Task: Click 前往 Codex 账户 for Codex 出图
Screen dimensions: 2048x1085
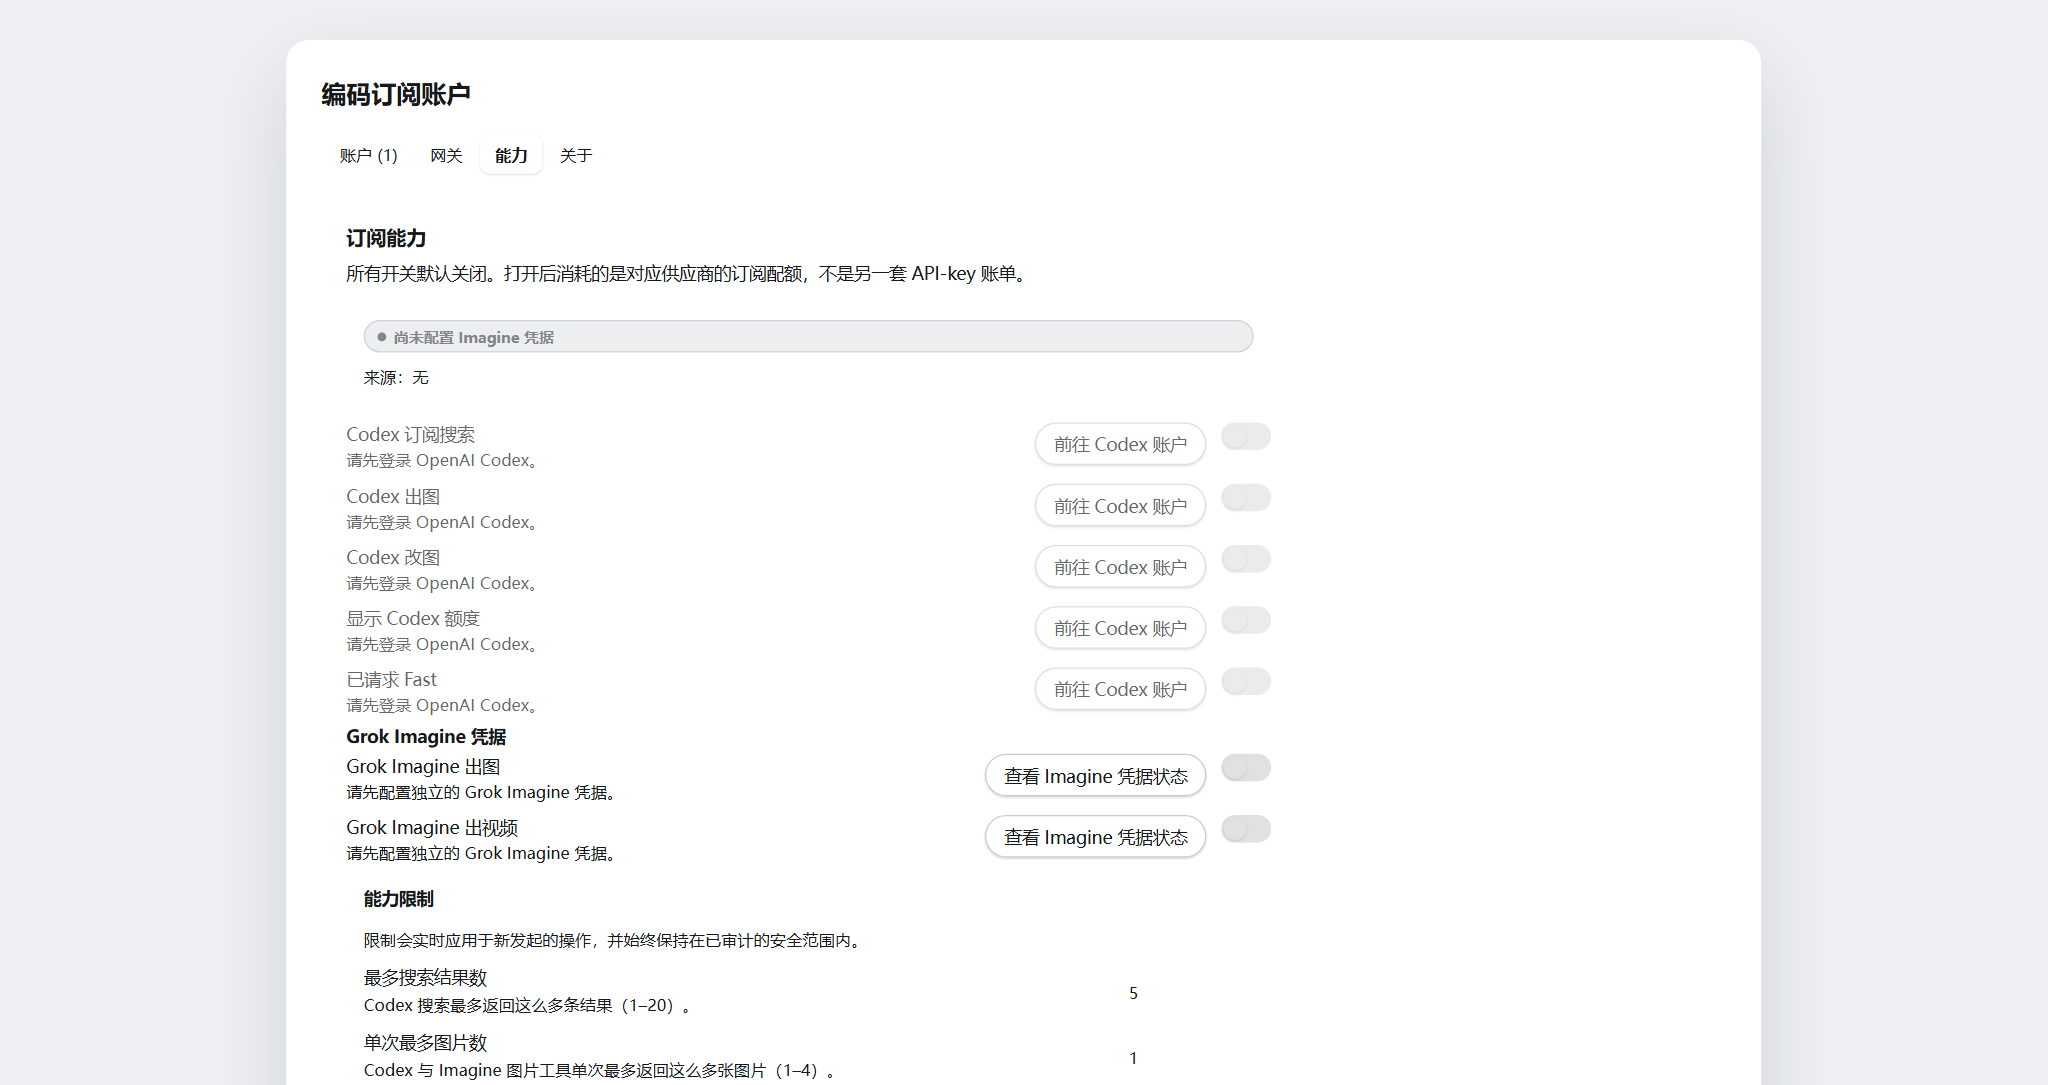Action: (x=1120, y=506)
